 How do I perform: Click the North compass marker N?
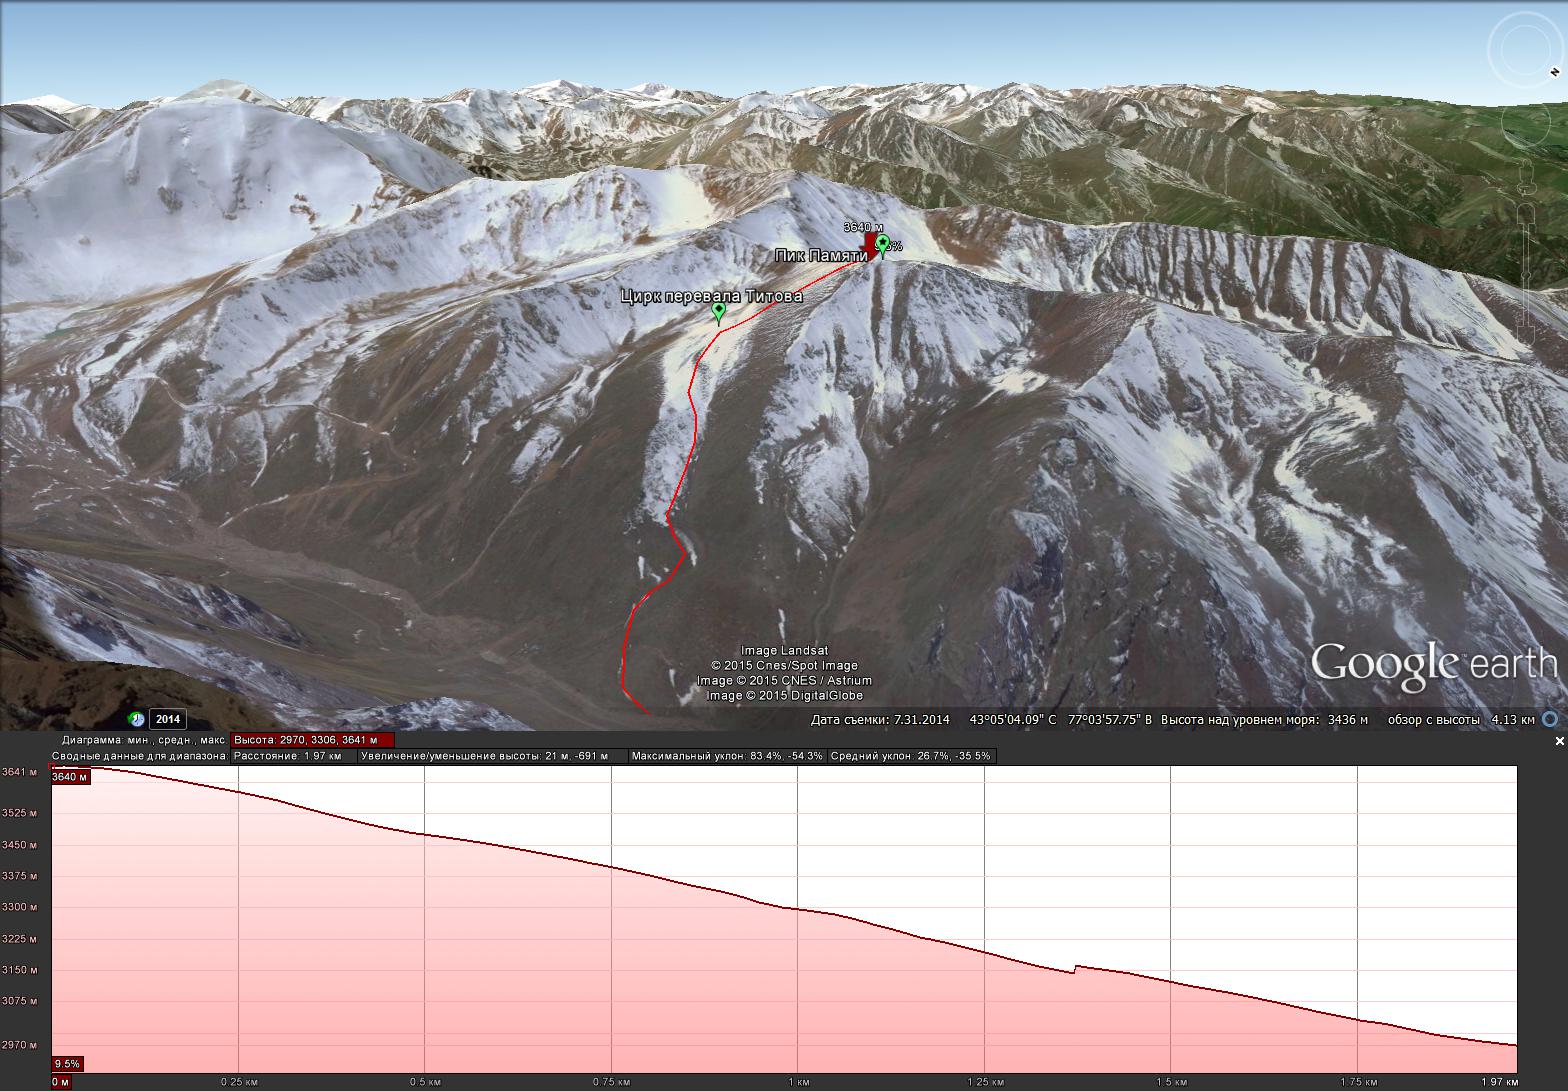click(1555, 72)
